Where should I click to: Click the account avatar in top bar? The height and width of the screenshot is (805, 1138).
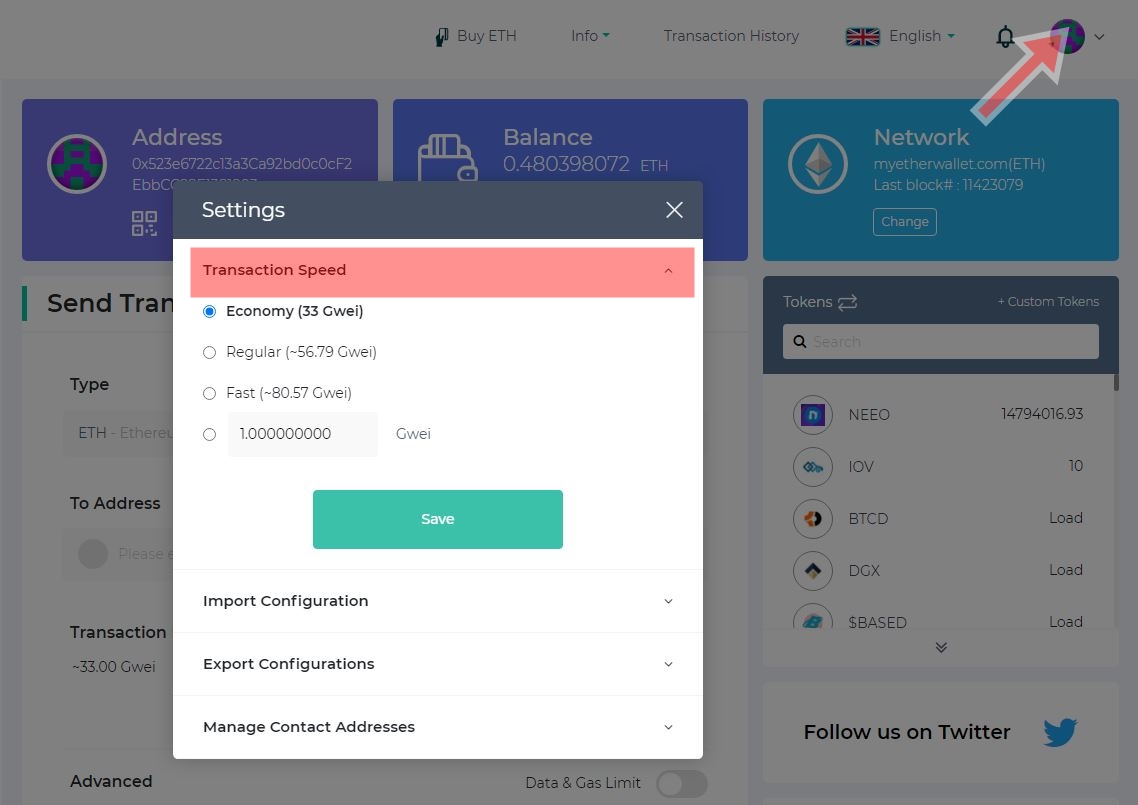tap(1067, 36)
